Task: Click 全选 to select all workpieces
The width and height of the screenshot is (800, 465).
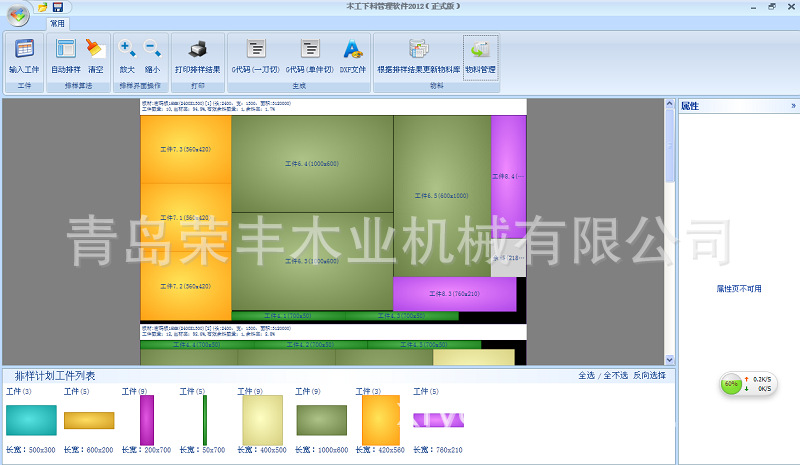Action: click(586, 375)
